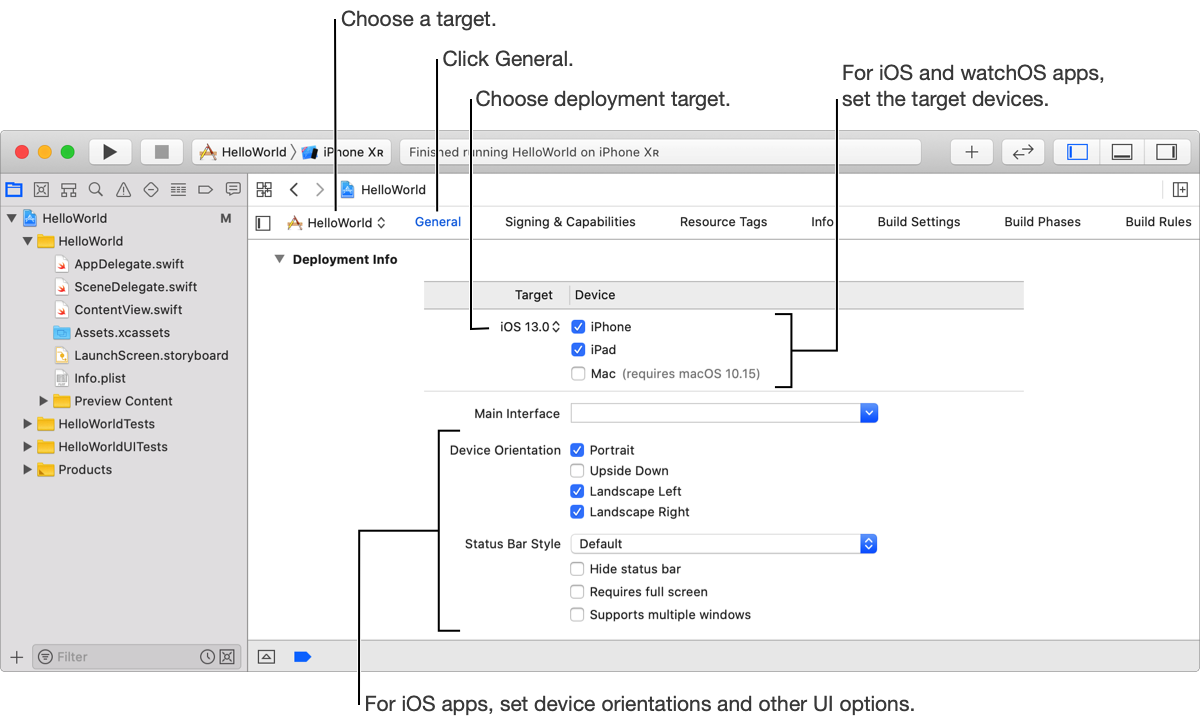Switch to the Build Settings tab
The image size is (1200, 722).
point(918,222)
